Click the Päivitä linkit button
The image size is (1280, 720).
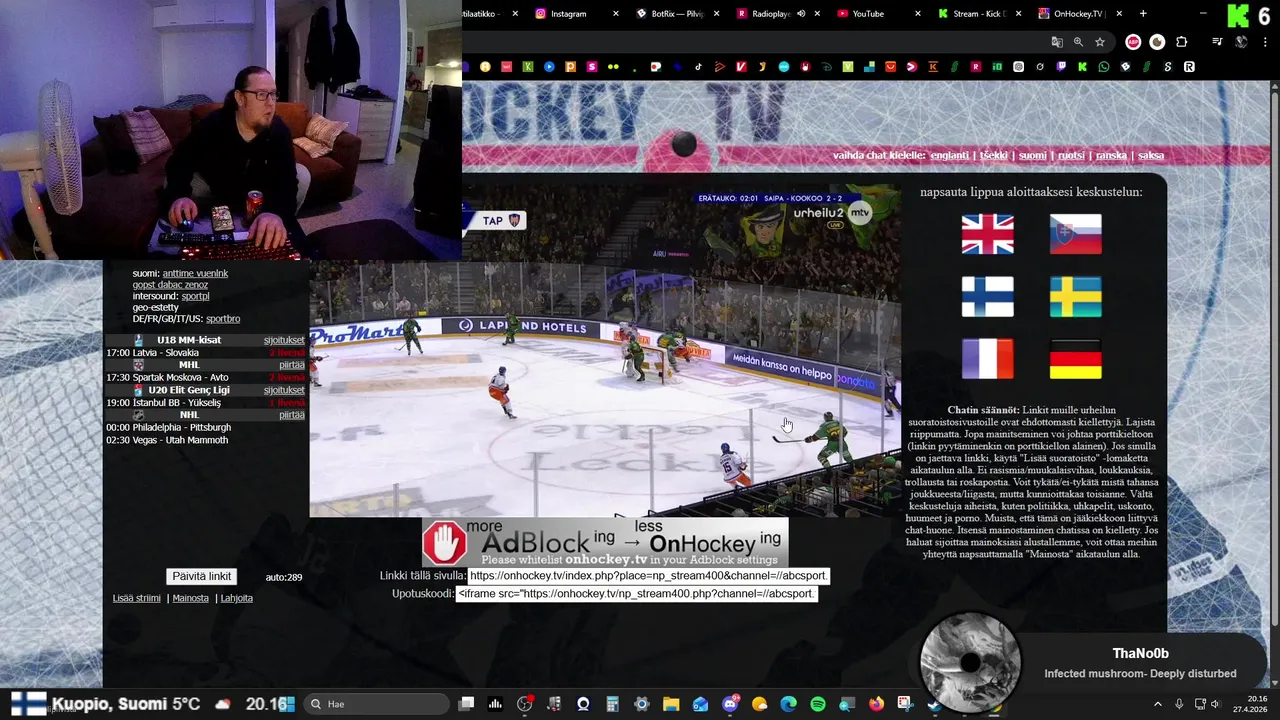click(x=202, y=576)
